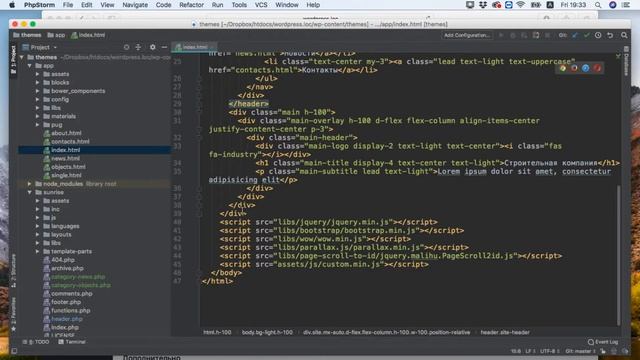The image size is (640, 360).
Task: Click line number 40 in the gutter
Action: click(x=177, y=222)
